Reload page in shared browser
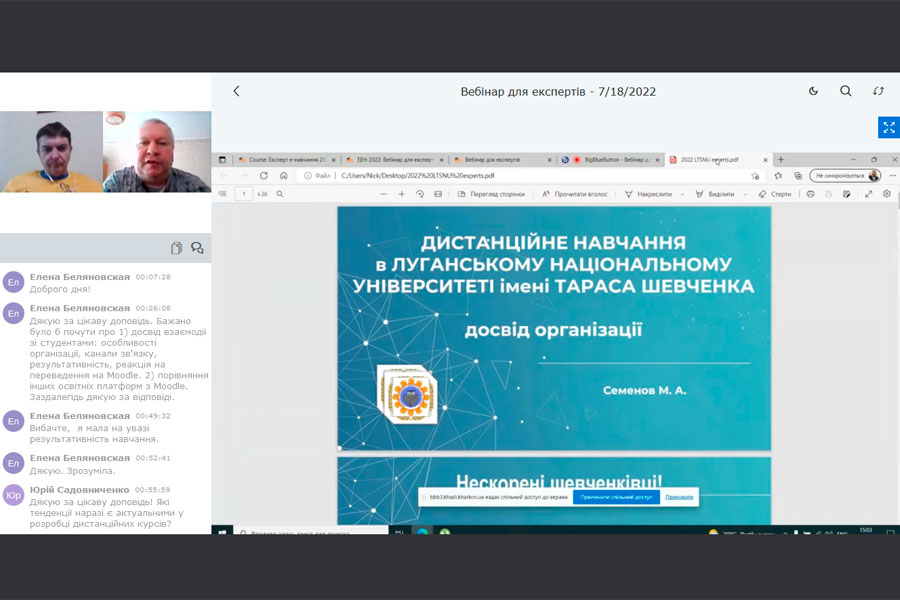Image resolution: width=900 pixels, height=600 pixels. click(264, 175)
